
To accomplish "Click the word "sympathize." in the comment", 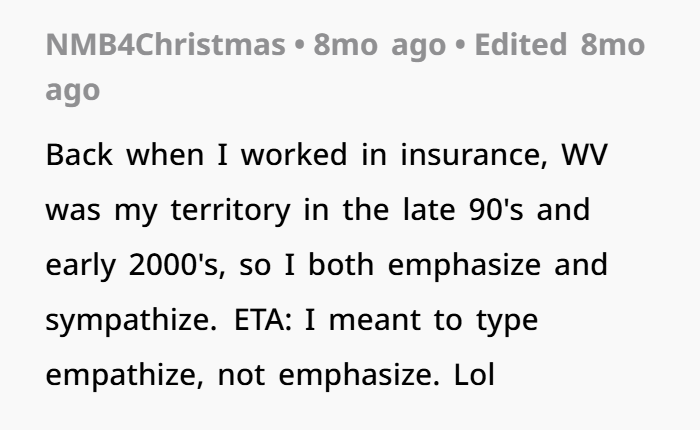I will point(131,321).
